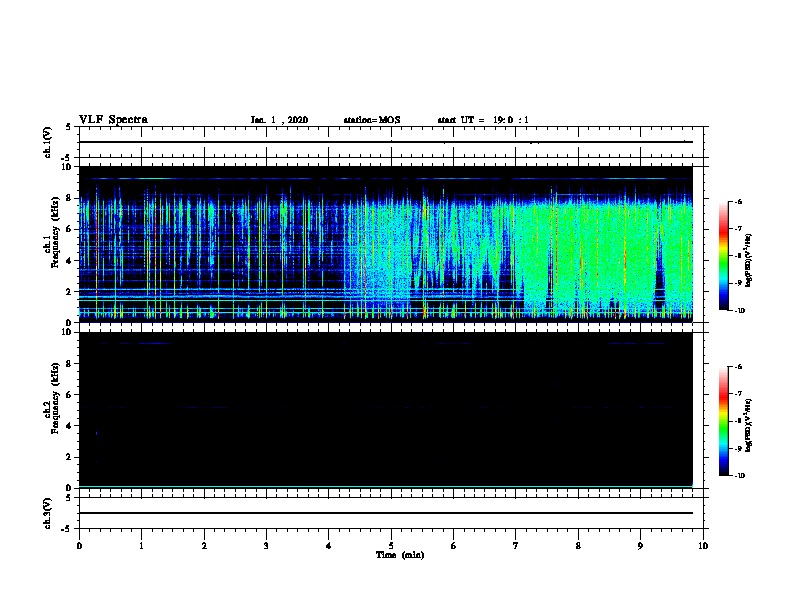
Task: Click the time axis tick label "2"
Action: [204, 546]
